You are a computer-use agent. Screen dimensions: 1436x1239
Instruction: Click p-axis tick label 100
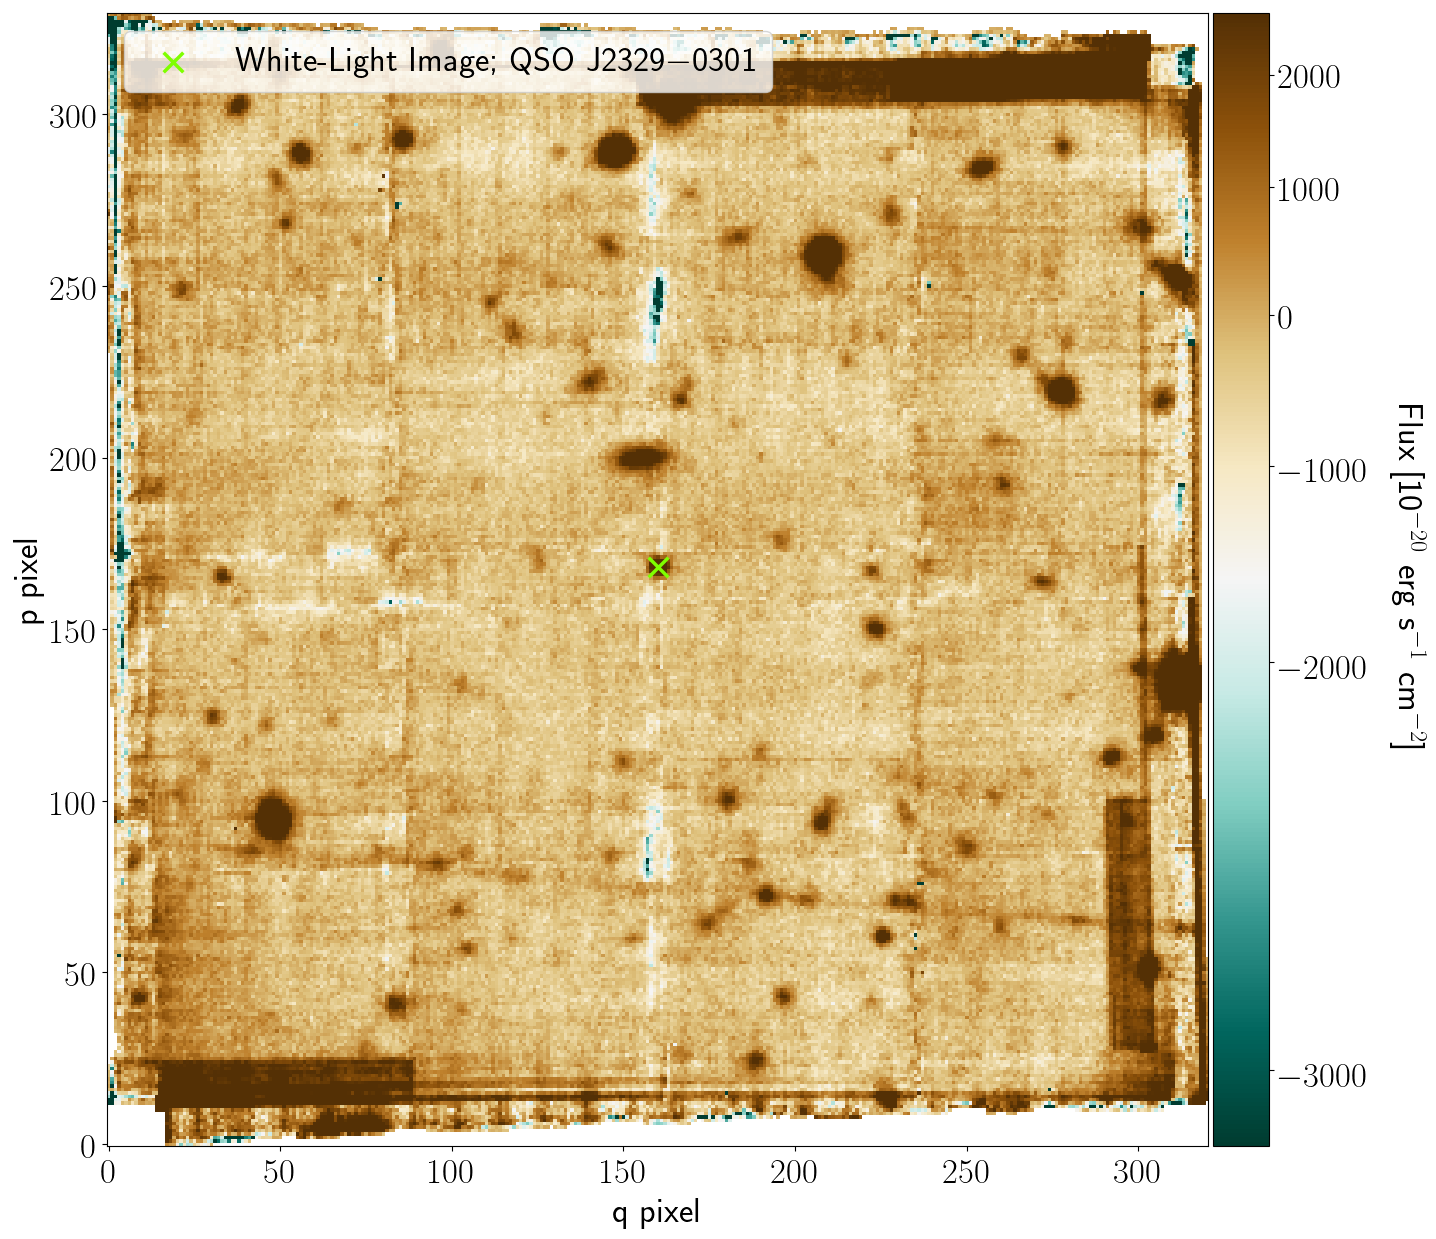click(x=72, y=802)
